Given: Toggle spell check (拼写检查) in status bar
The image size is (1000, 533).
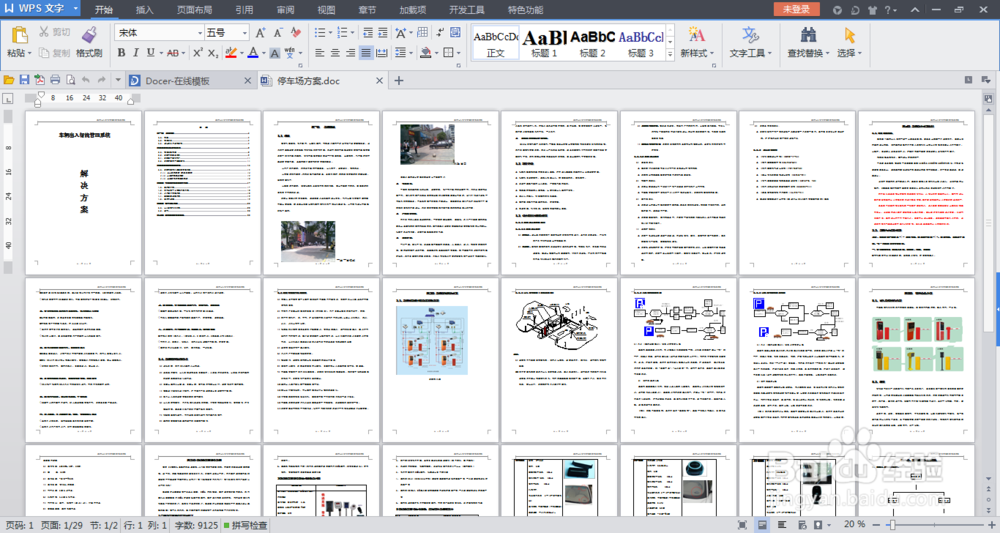Looking at the screenshot, I should pyautogui.click(x=246, y=525).
